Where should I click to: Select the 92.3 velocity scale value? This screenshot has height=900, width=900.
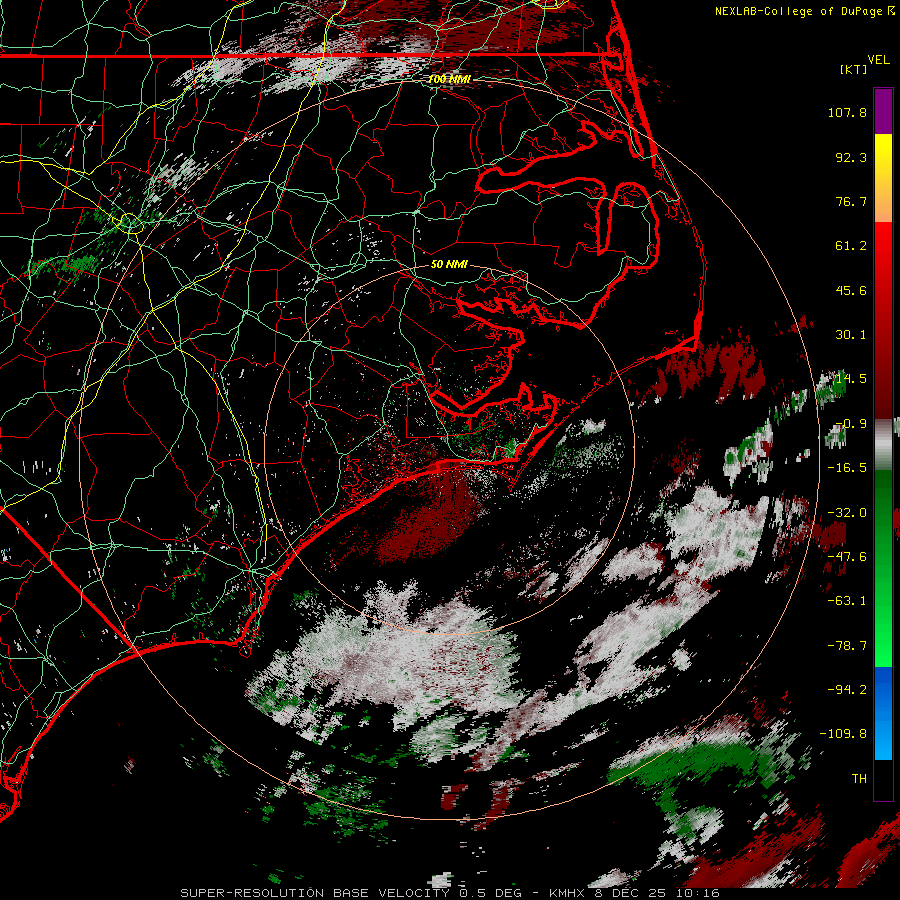pos(851,157)
